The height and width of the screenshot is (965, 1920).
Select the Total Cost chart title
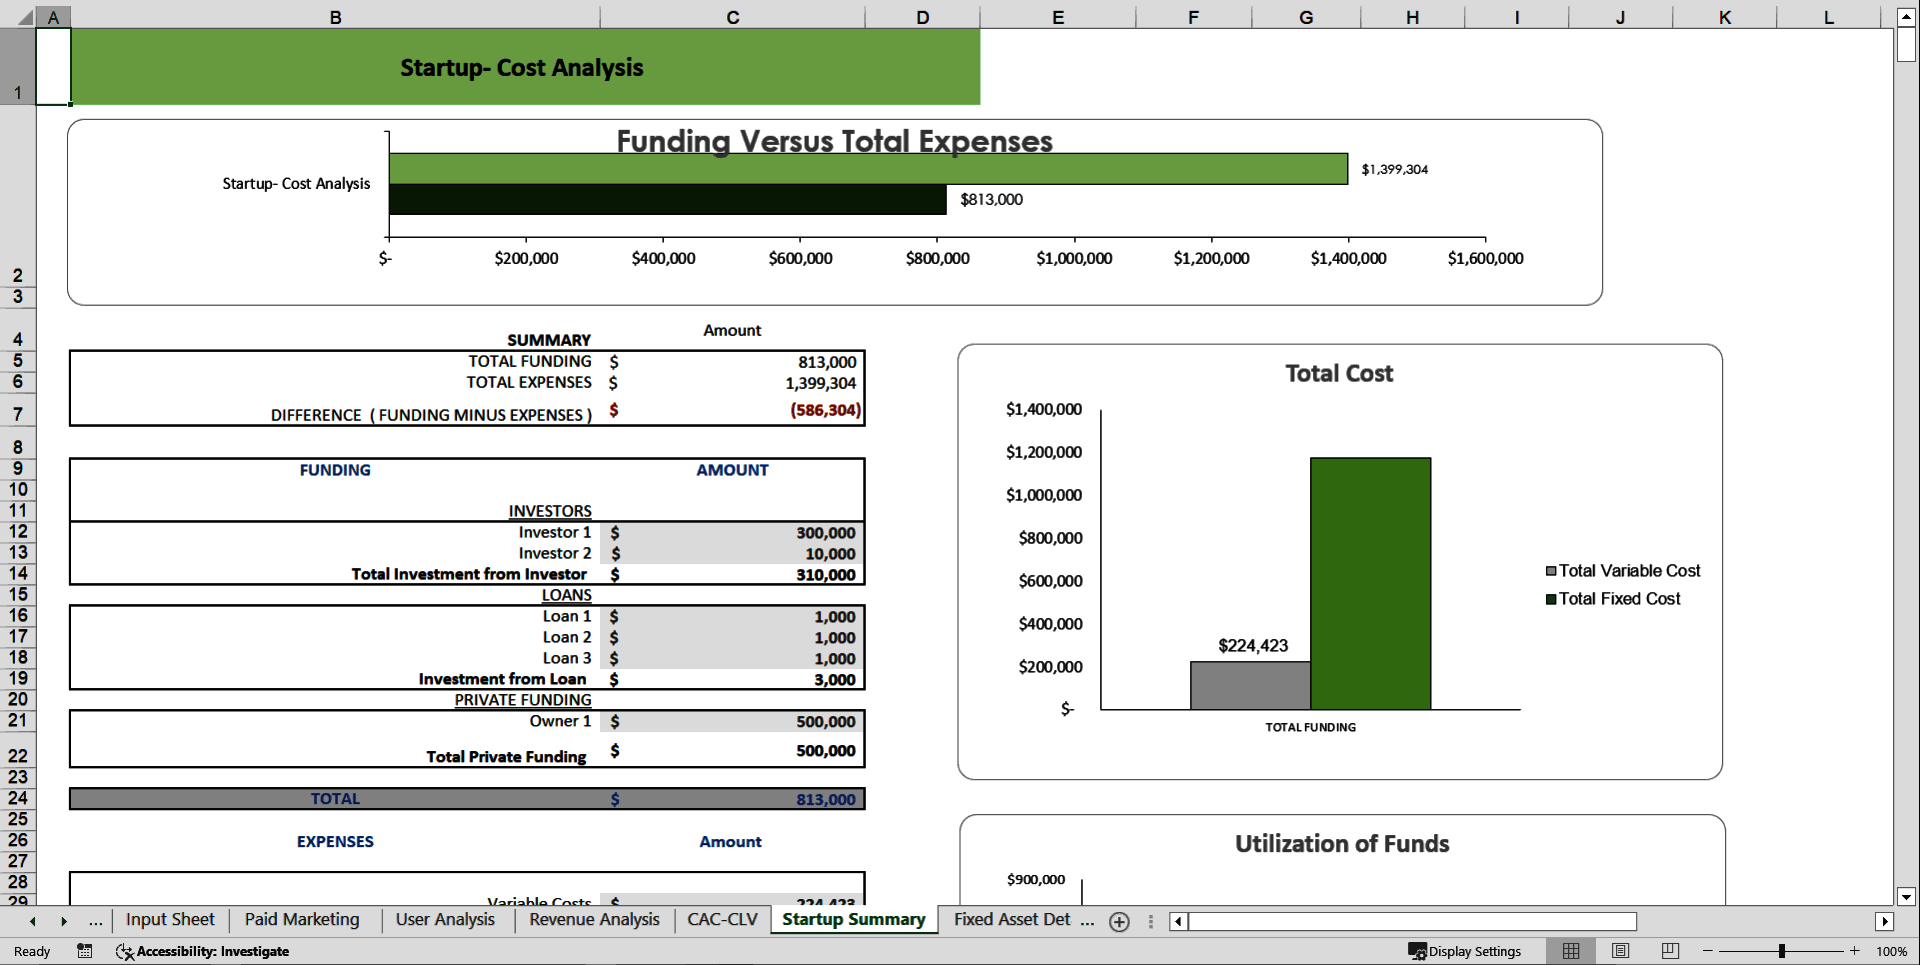point(1339,373)
